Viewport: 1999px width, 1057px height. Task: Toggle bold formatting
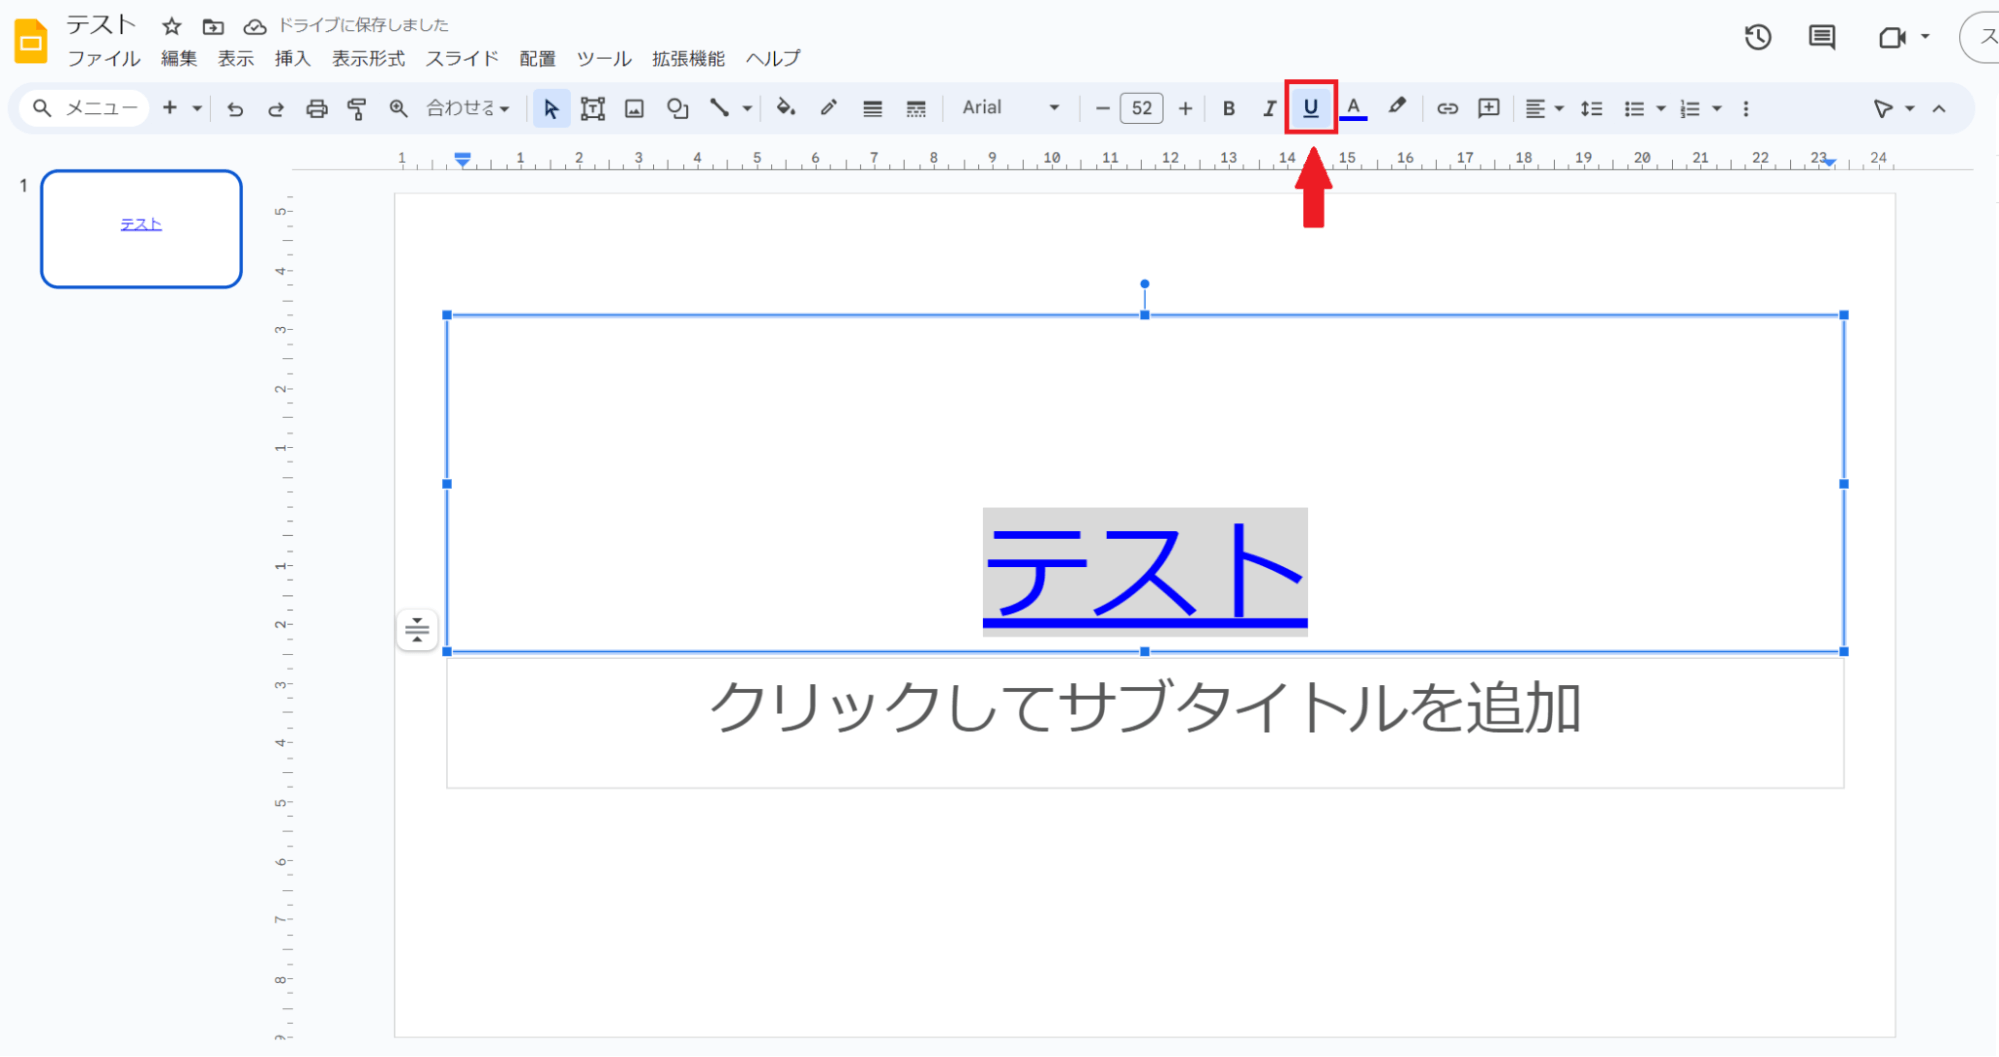point(1229,109)
